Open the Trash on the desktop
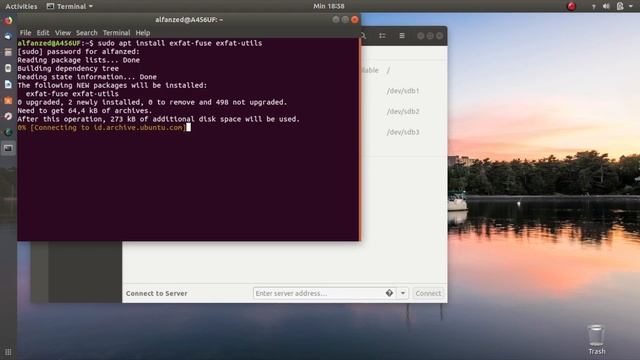 click(596, 340)
